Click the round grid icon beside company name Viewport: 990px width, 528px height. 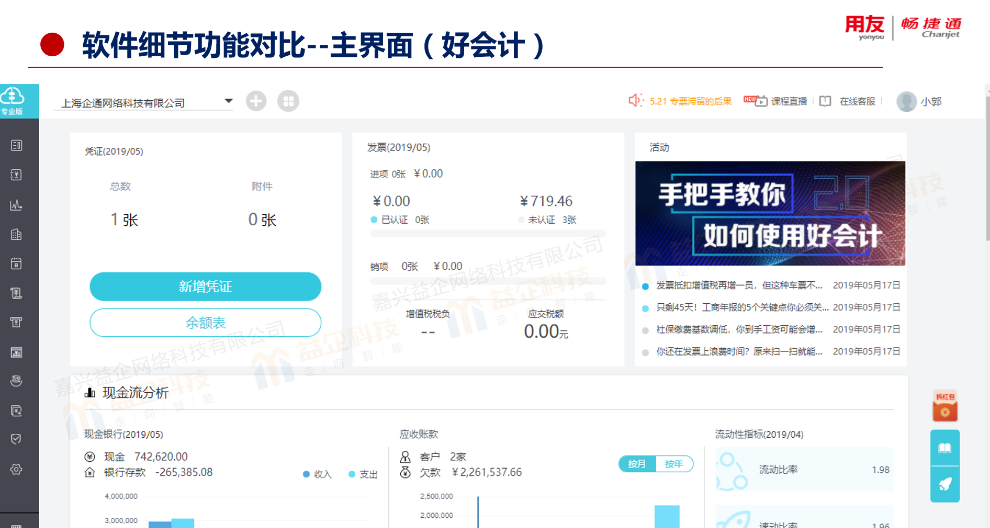(288, 101)
